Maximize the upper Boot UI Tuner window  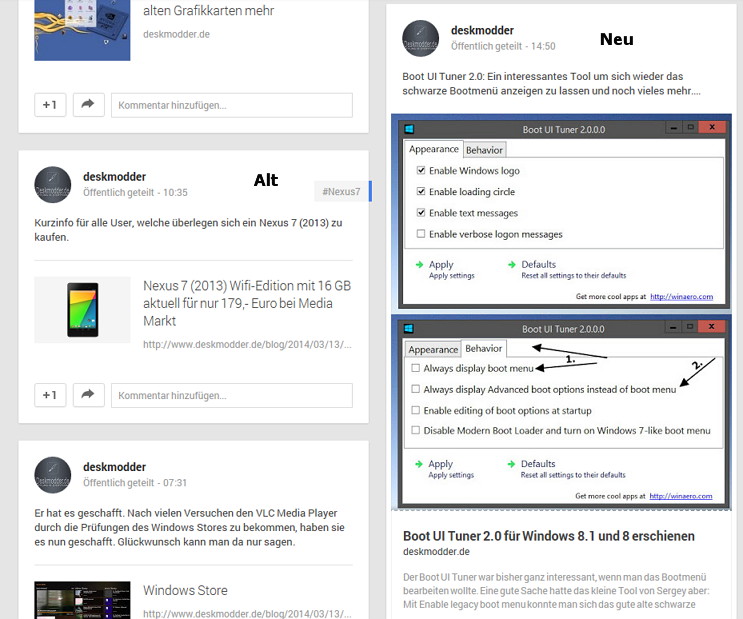pos(690,127)
